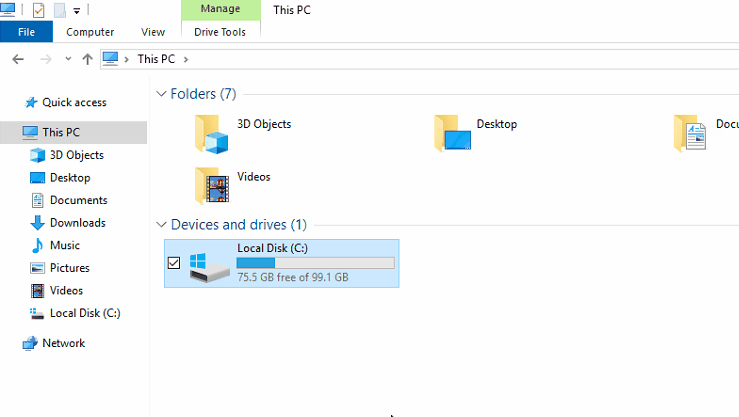This screenshot has height=417, width=739.
Task: Open the Desktop folder in the Folders section
Action: [453, 132]
